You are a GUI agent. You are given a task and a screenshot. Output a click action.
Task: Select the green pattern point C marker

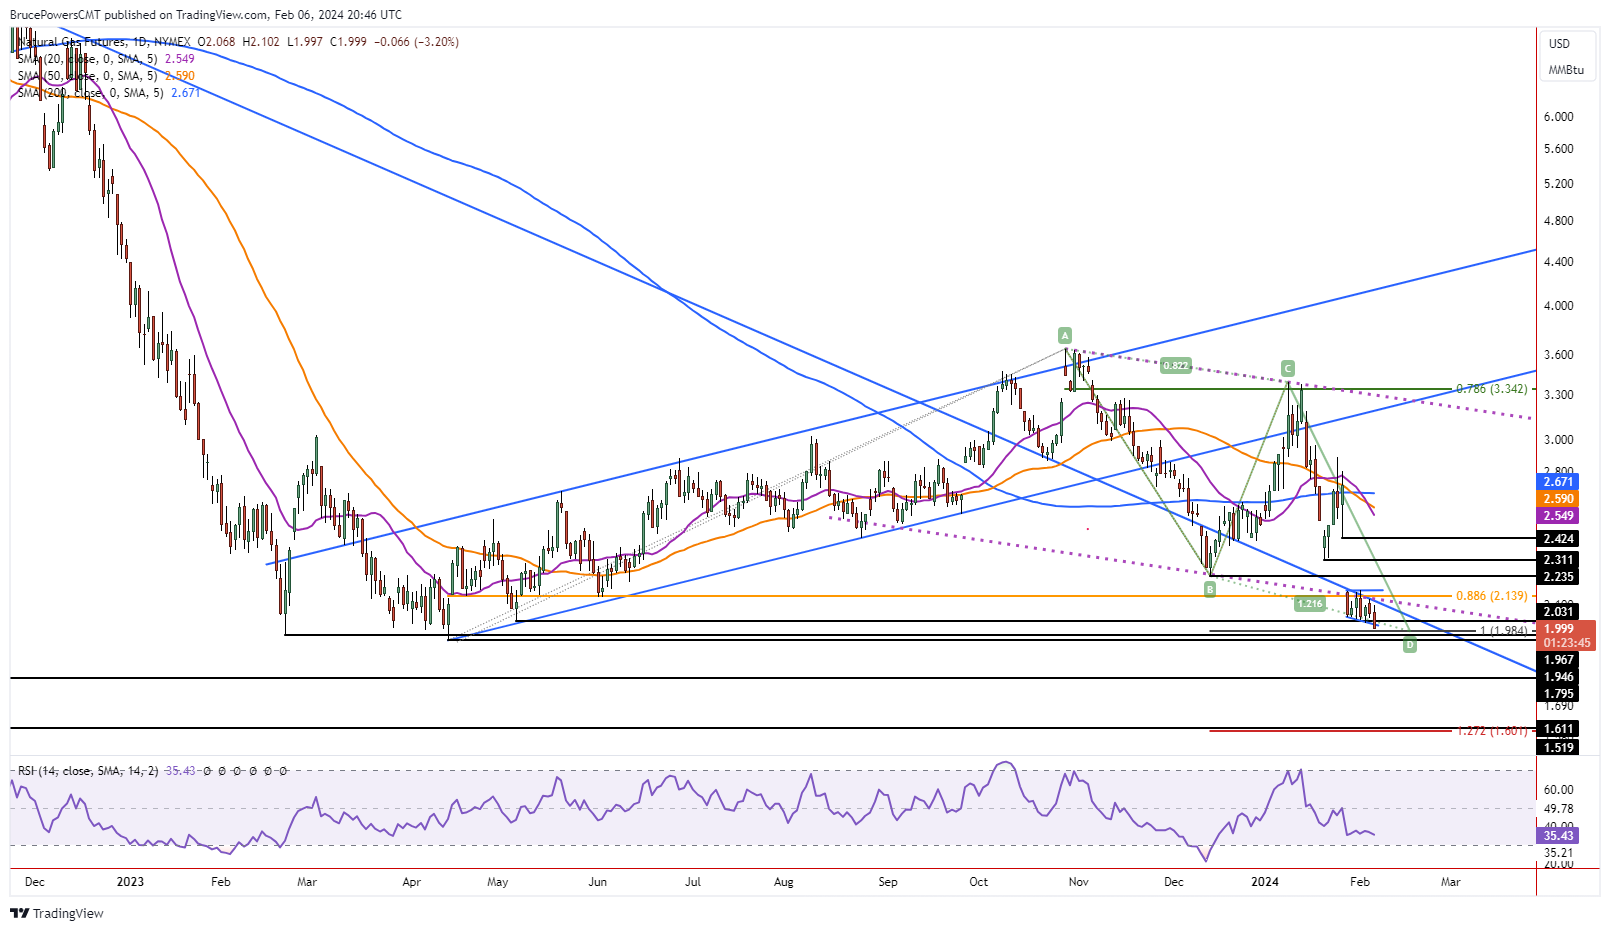coord(1288,368)
